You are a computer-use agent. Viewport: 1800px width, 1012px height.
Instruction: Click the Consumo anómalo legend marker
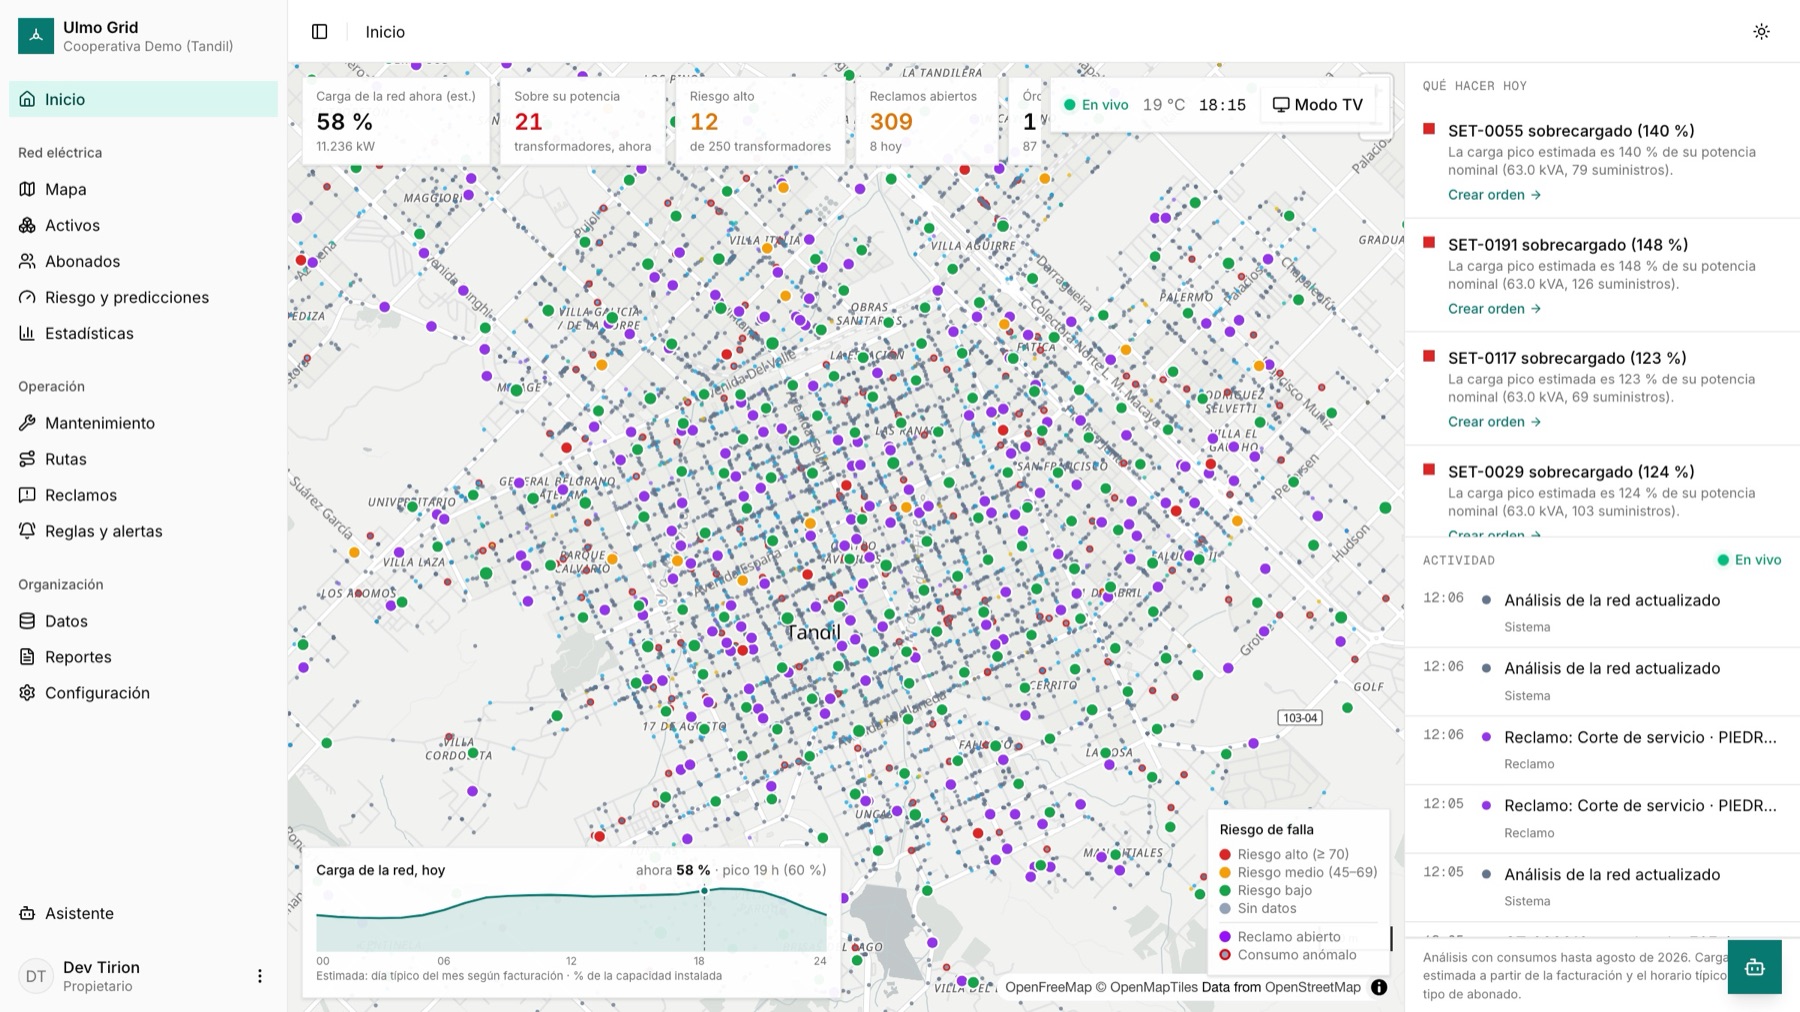click(1225, 955)
